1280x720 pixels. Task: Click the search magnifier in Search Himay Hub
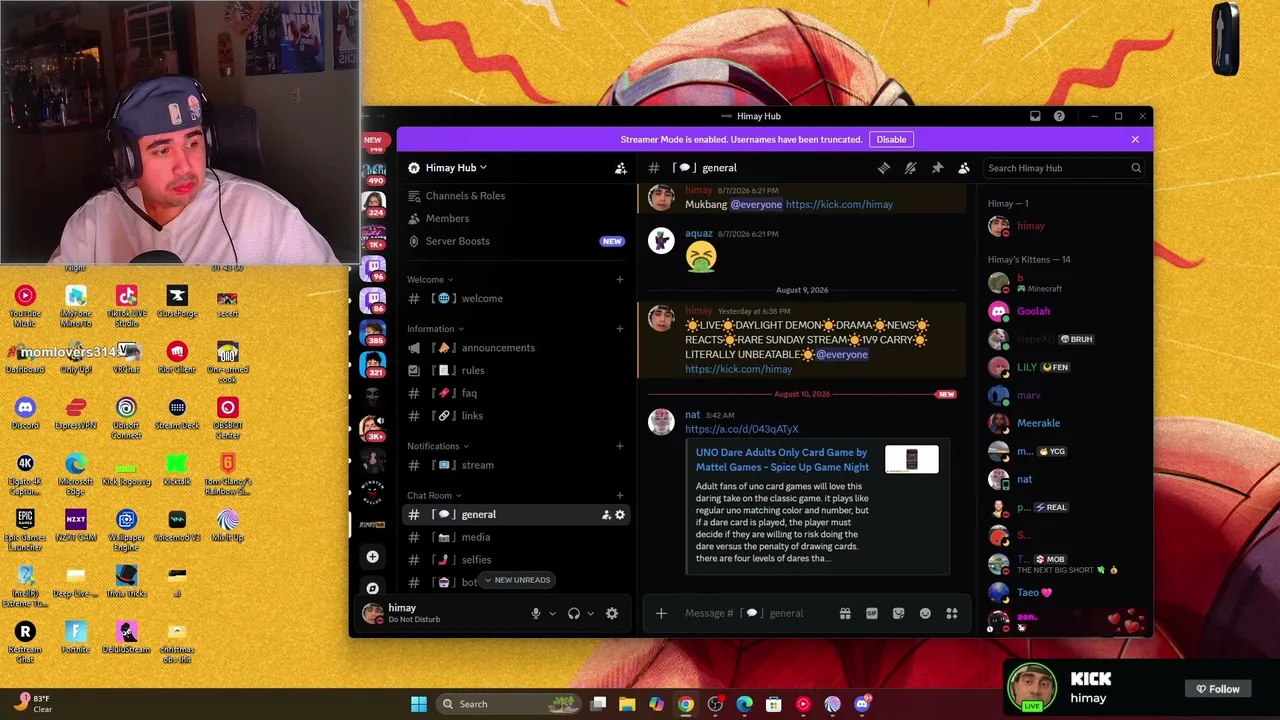(x=1136, y=168)
